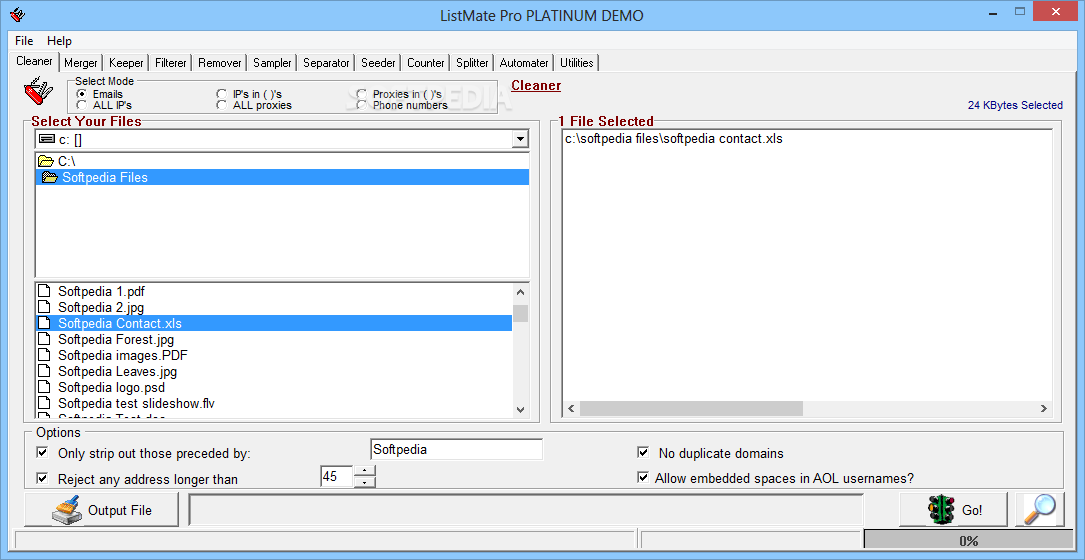
Task: Click selected files scrollbar right arrow
Action: pyautogui.click(x=1043, y=408)
